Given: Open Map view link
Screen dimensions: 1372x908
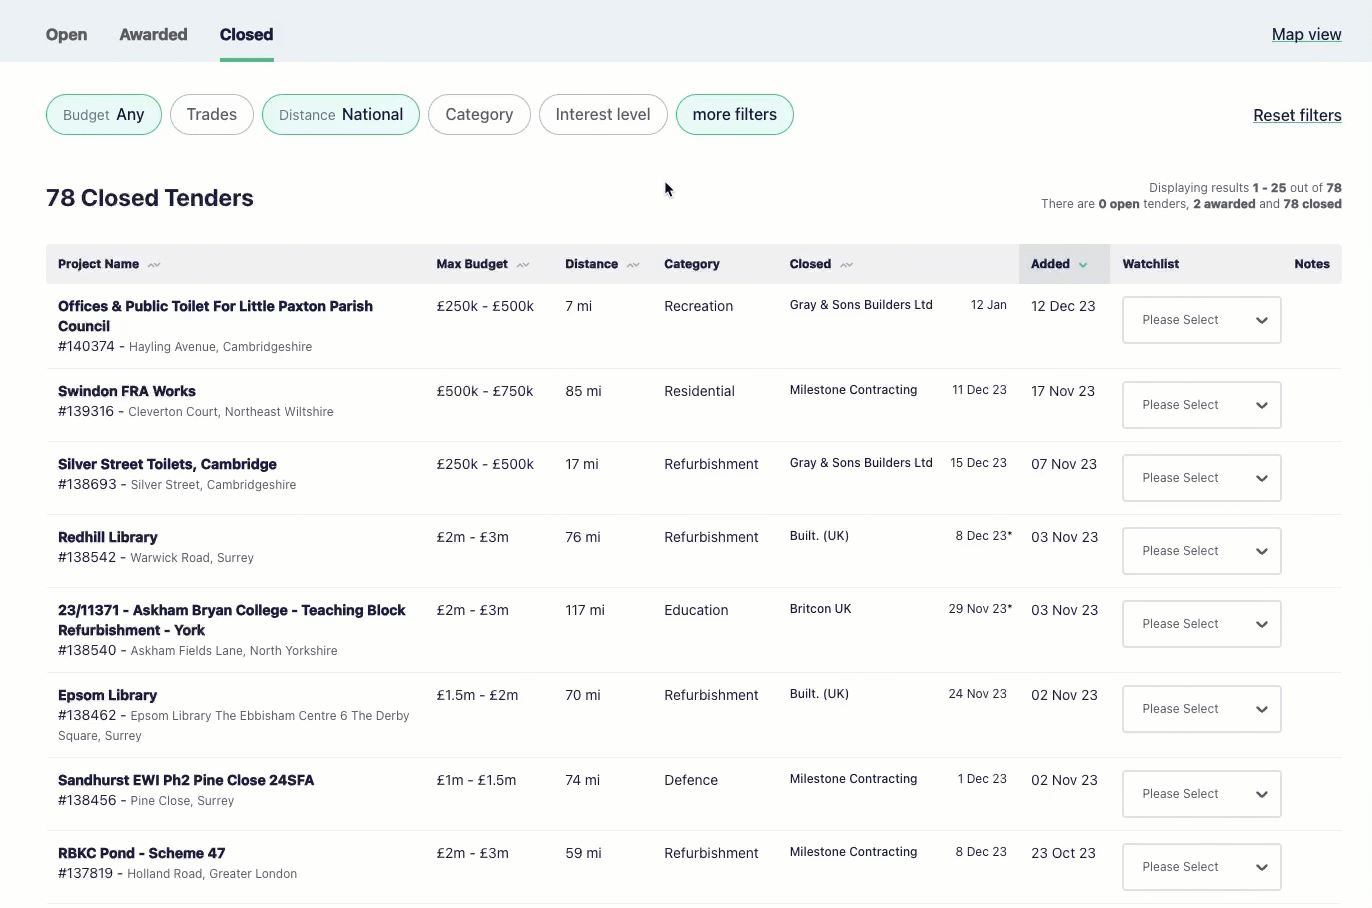Looking at the screenshot, I should click(x=1306, y=34).
